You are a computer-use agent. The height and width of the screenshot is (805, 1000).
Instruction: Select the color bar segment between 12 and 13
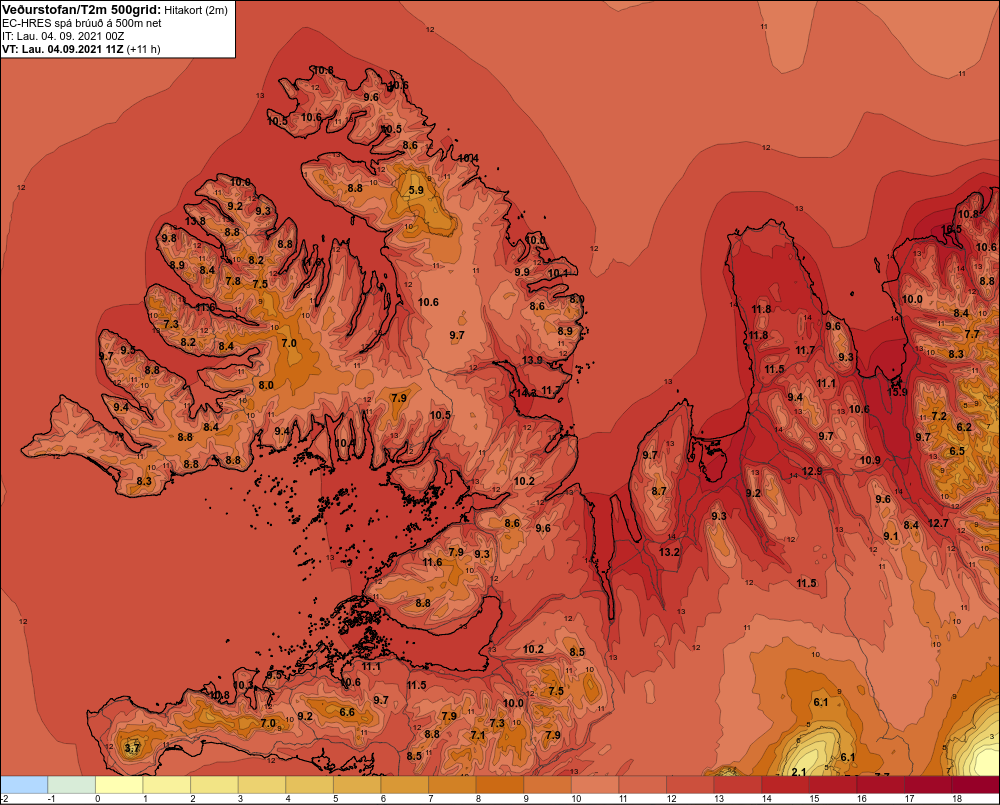tap(690, 785)
